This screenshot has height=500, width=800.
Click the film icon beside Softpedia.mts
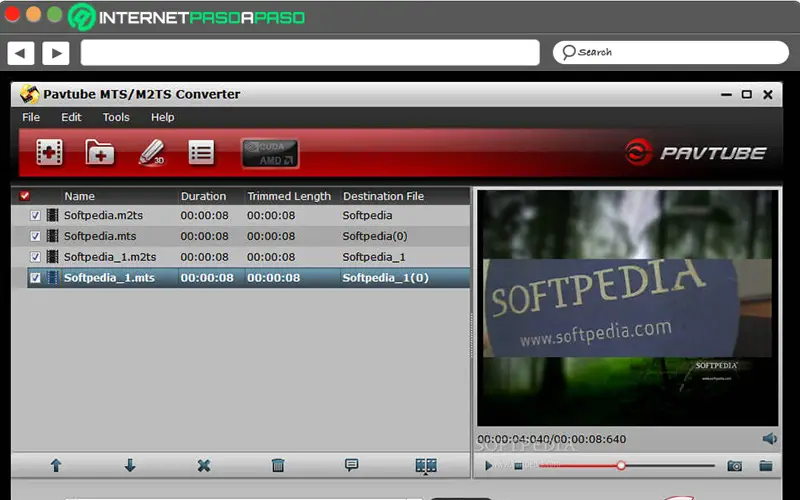pos(52,236)
